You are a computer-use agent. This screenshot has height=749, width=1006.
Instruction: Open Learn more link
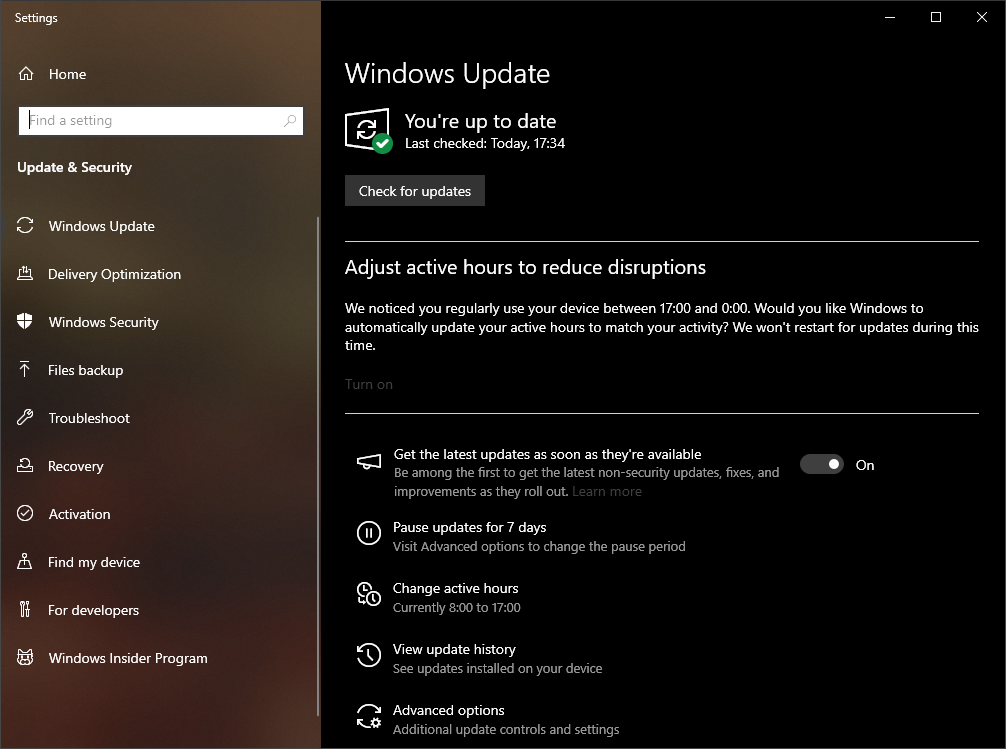(x=606, y=492)
